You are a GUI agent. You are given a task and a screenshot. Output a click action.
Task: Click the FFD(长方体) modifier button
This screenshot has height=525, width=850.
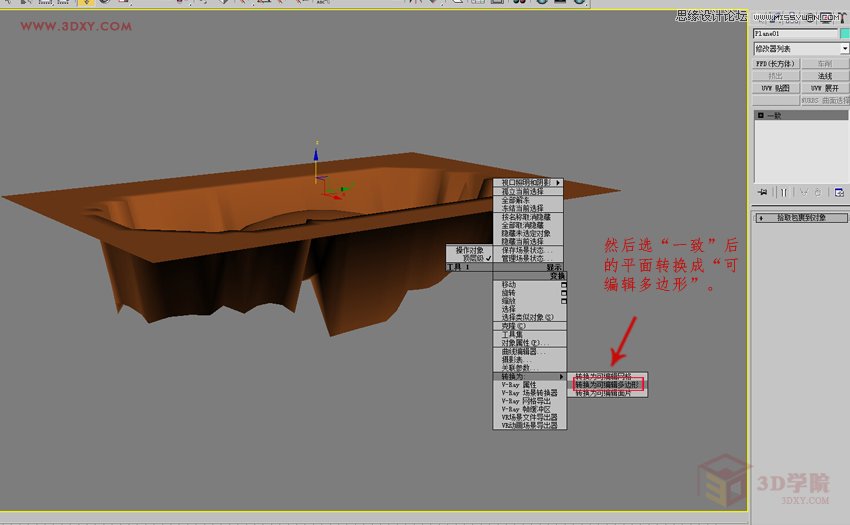pyautogui.click(x=776, y=63)
